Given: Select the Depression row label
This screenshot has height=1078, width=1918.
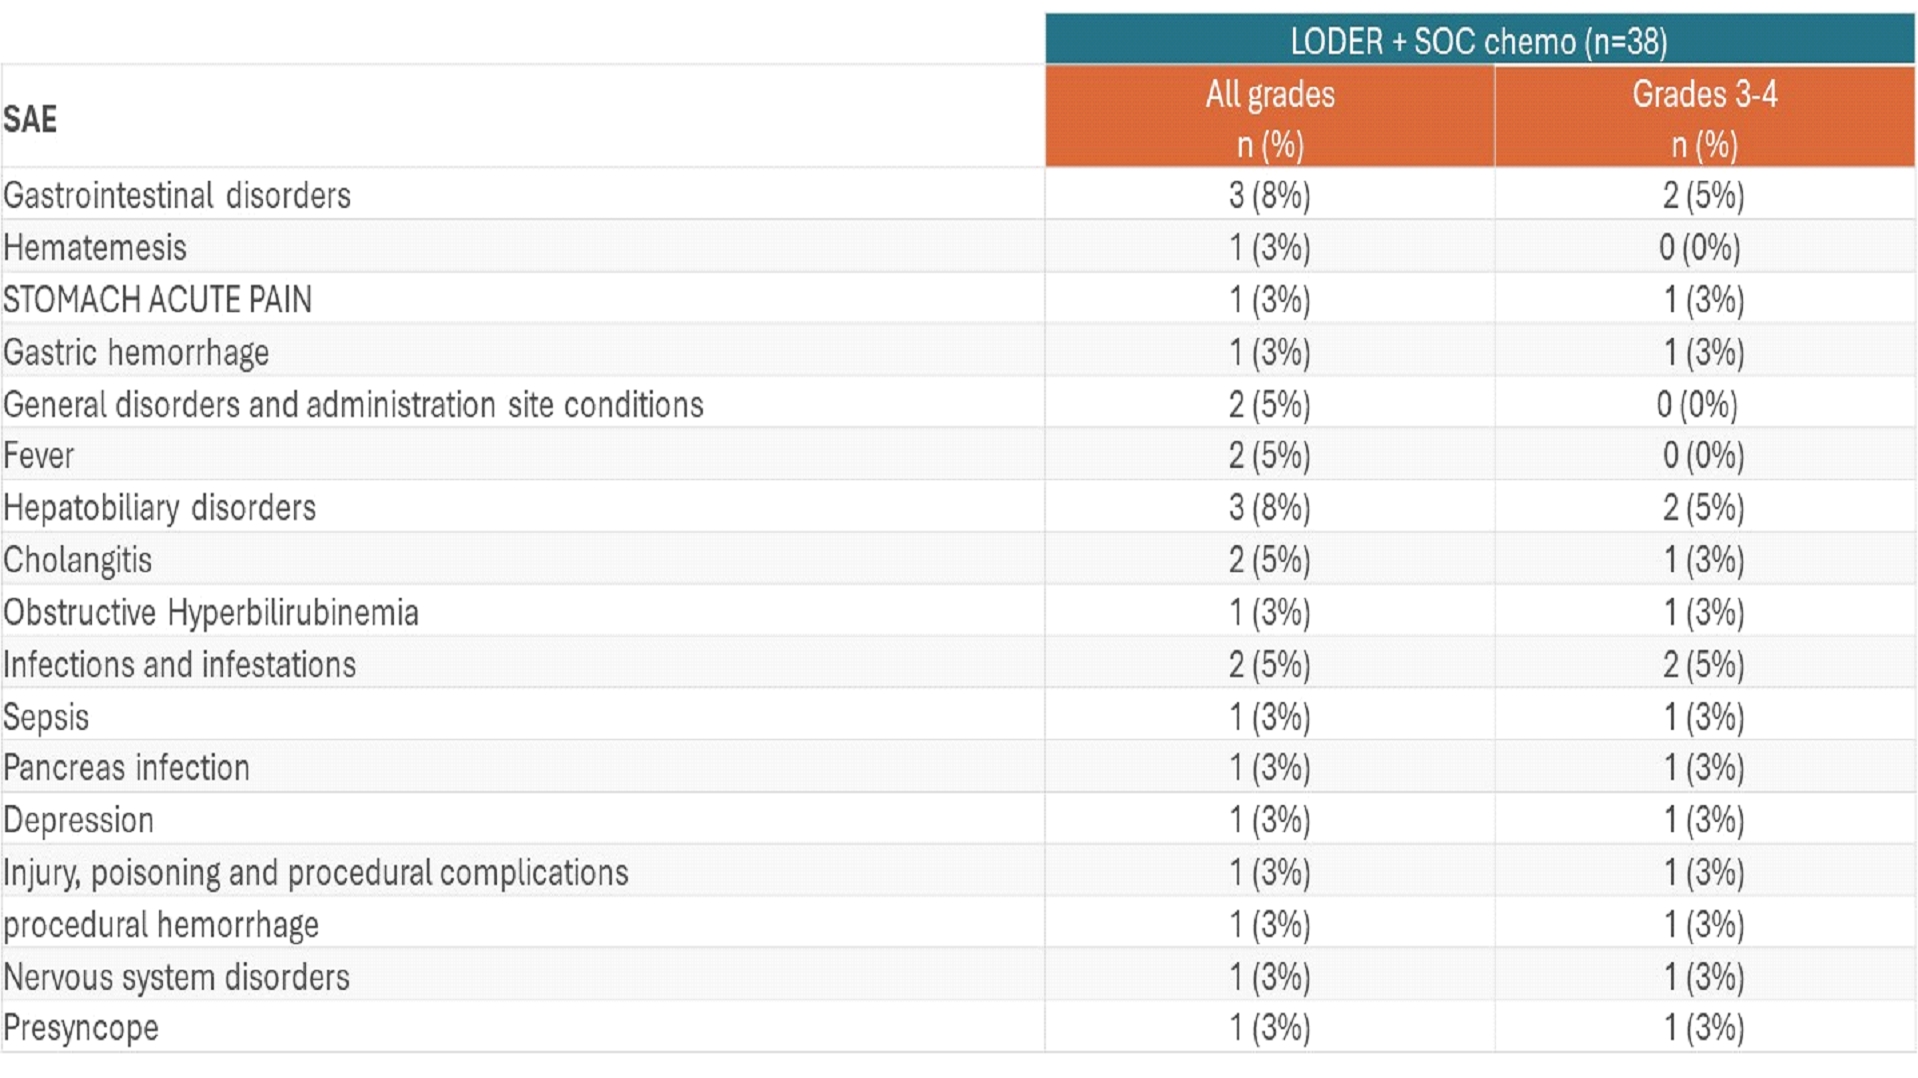Looking at the screenshot, I should (x=78, y=820).
